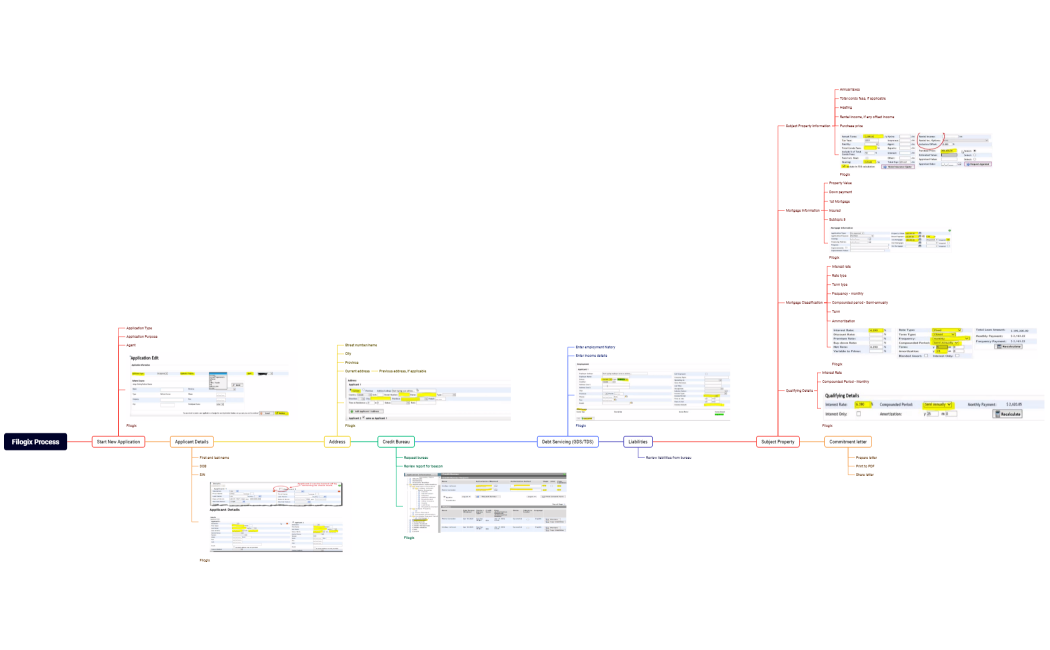The width and height of the screenshot is (1050, 650).
Task: Select the Applicant Details node
Action: 191,441
